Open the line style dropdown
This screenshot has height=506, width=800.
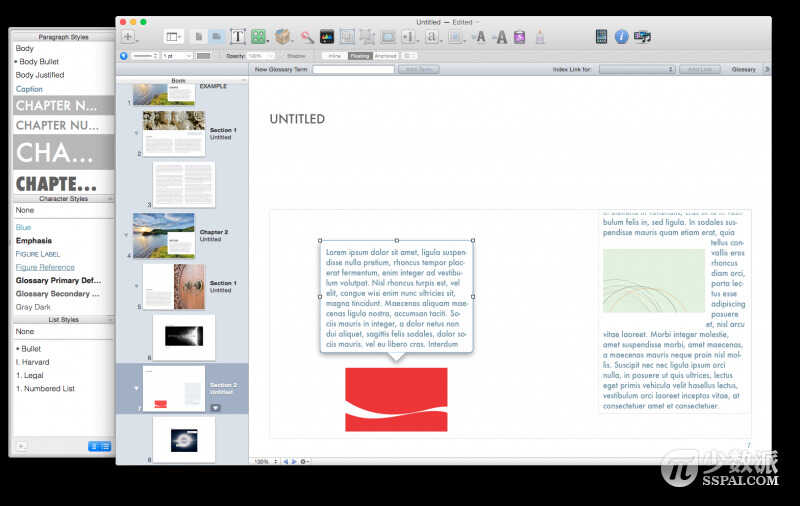145,56
